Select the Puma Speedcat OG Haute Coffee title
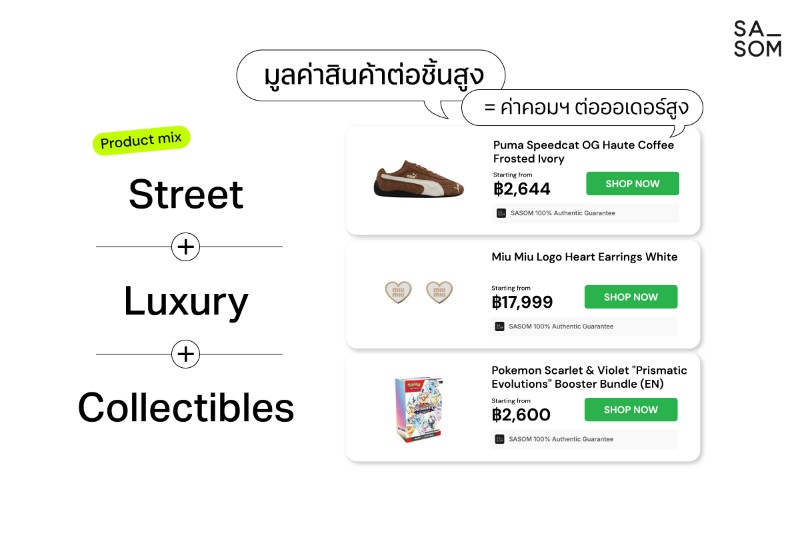 pos(583,151)
